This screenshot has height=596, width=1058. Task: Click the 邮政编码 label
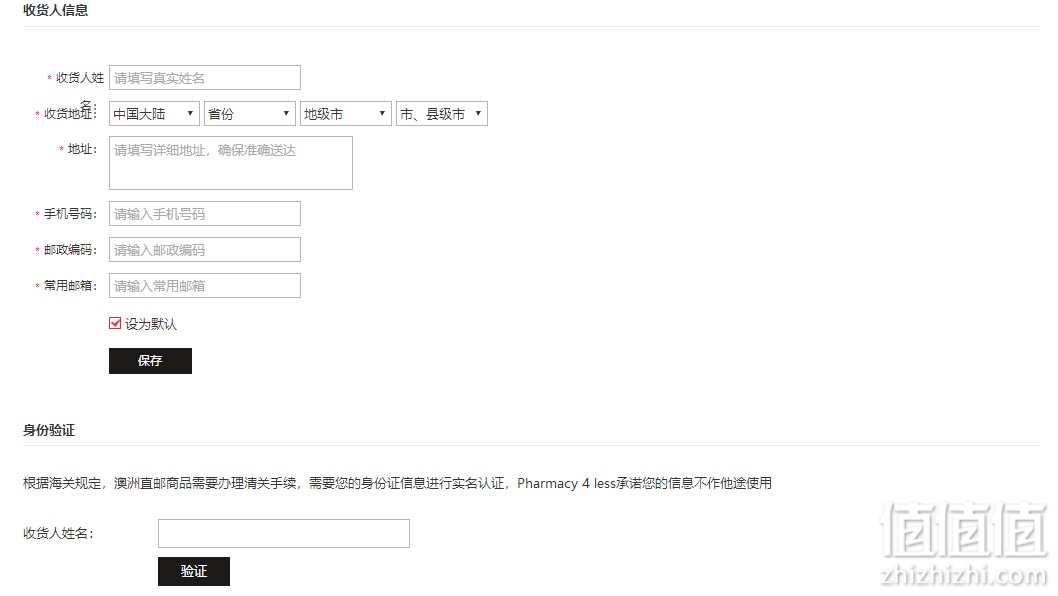[x=70, y=250]
